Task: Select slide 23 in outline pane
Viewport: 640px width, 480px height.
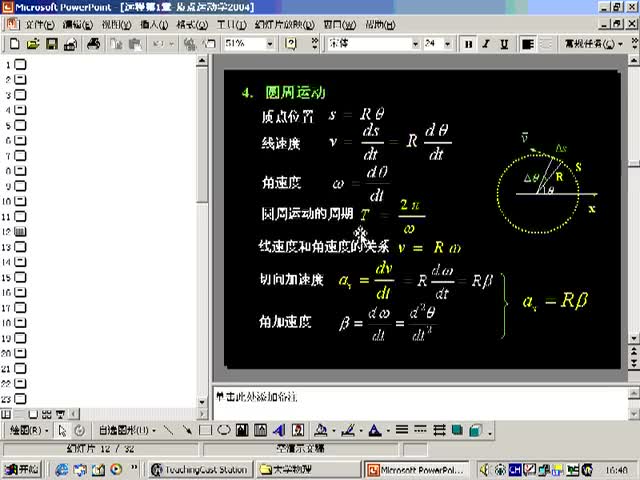Action: (x=20, y=399)
